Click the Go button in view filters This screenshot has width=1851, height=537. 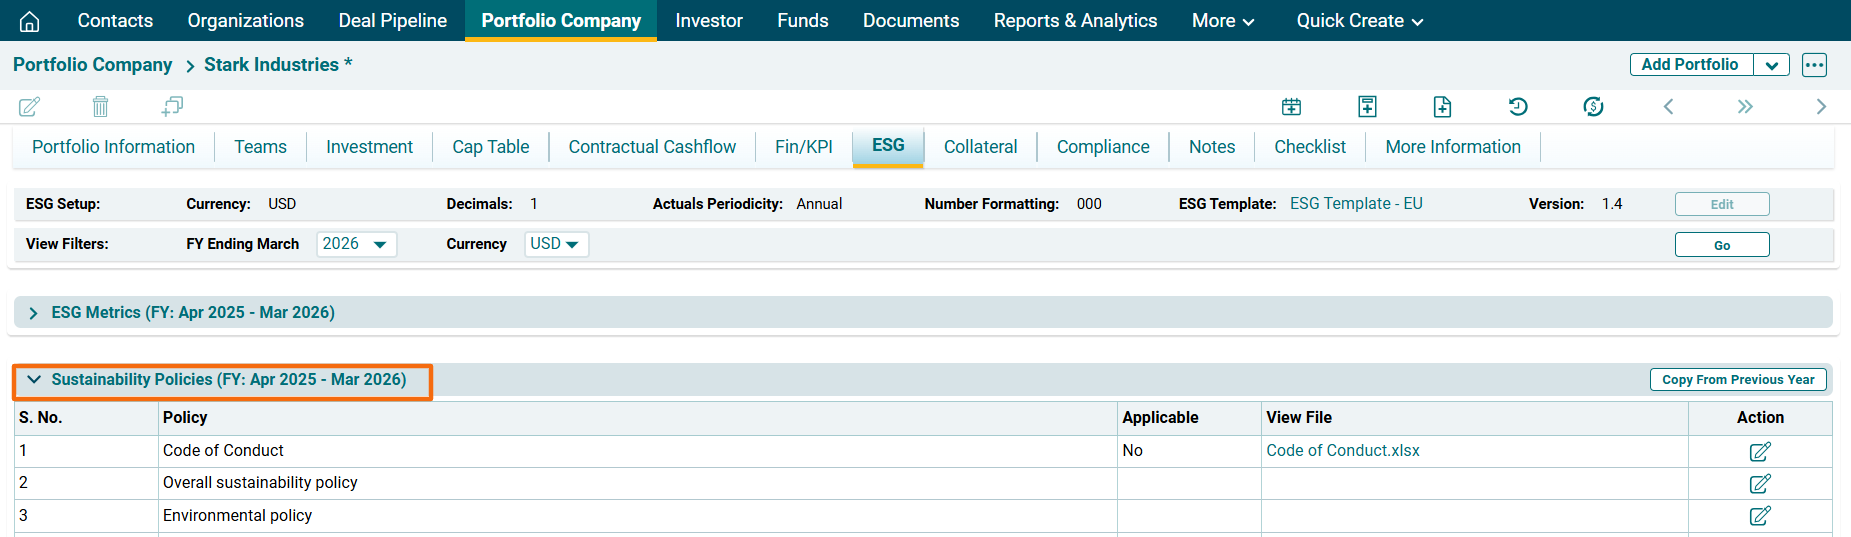click(1721, 245)
